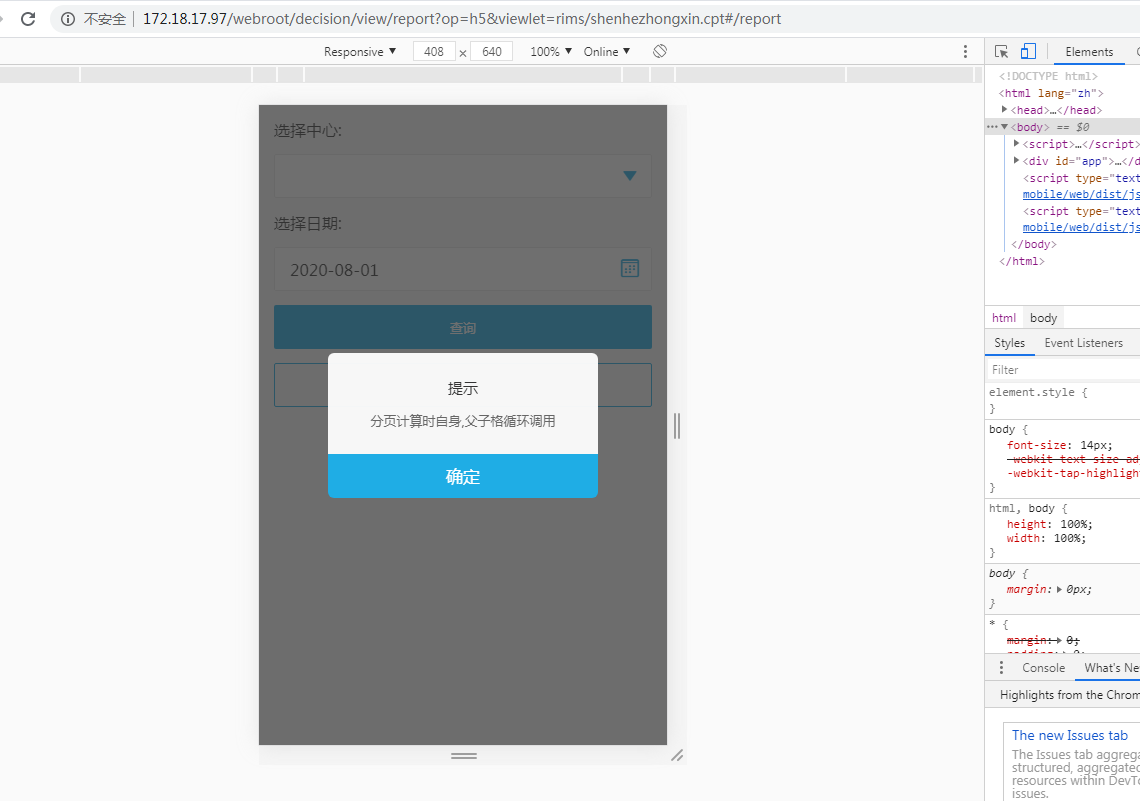
Task: Click the 查询 query button
Action: [x=463, y=327]
